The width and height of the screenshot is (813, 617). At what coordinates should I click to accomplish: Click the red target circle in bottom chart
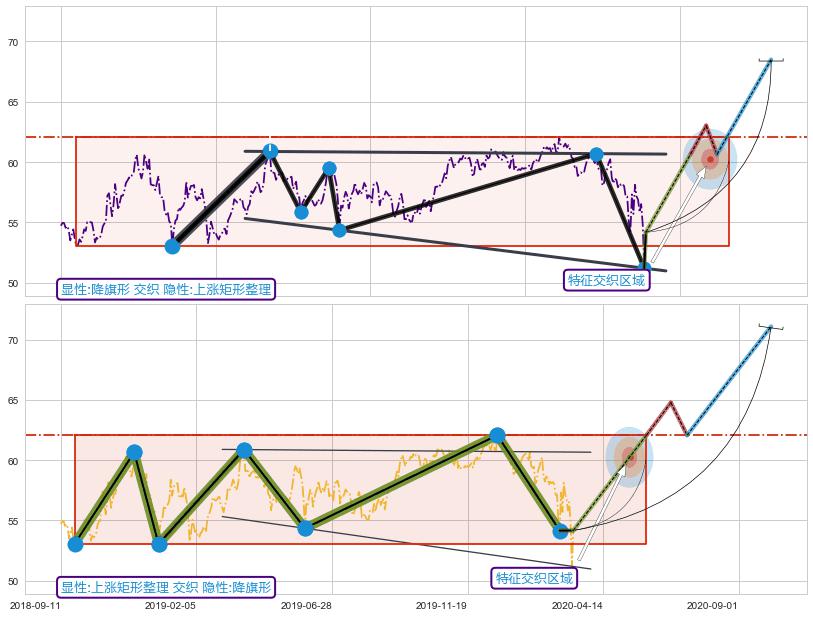point(629,457)
